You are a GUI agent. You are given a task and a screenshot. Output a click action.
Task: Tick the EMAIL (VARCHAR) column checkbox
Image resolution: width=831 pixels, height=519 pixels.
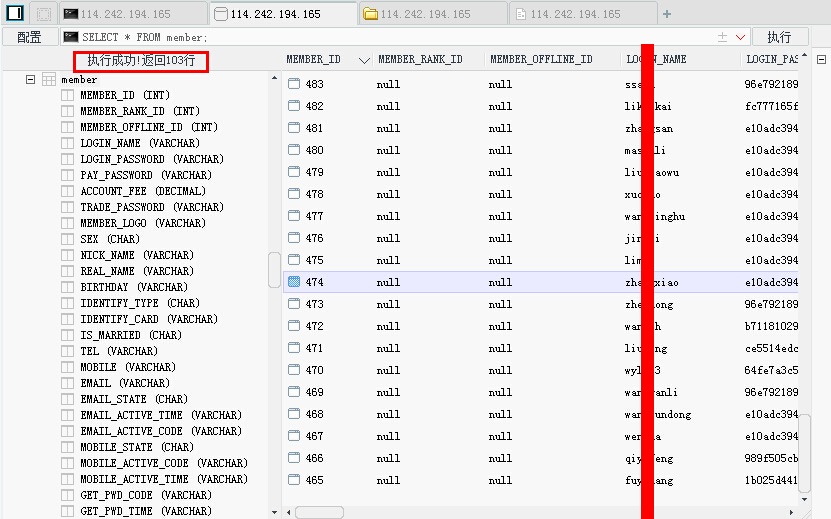67,383
